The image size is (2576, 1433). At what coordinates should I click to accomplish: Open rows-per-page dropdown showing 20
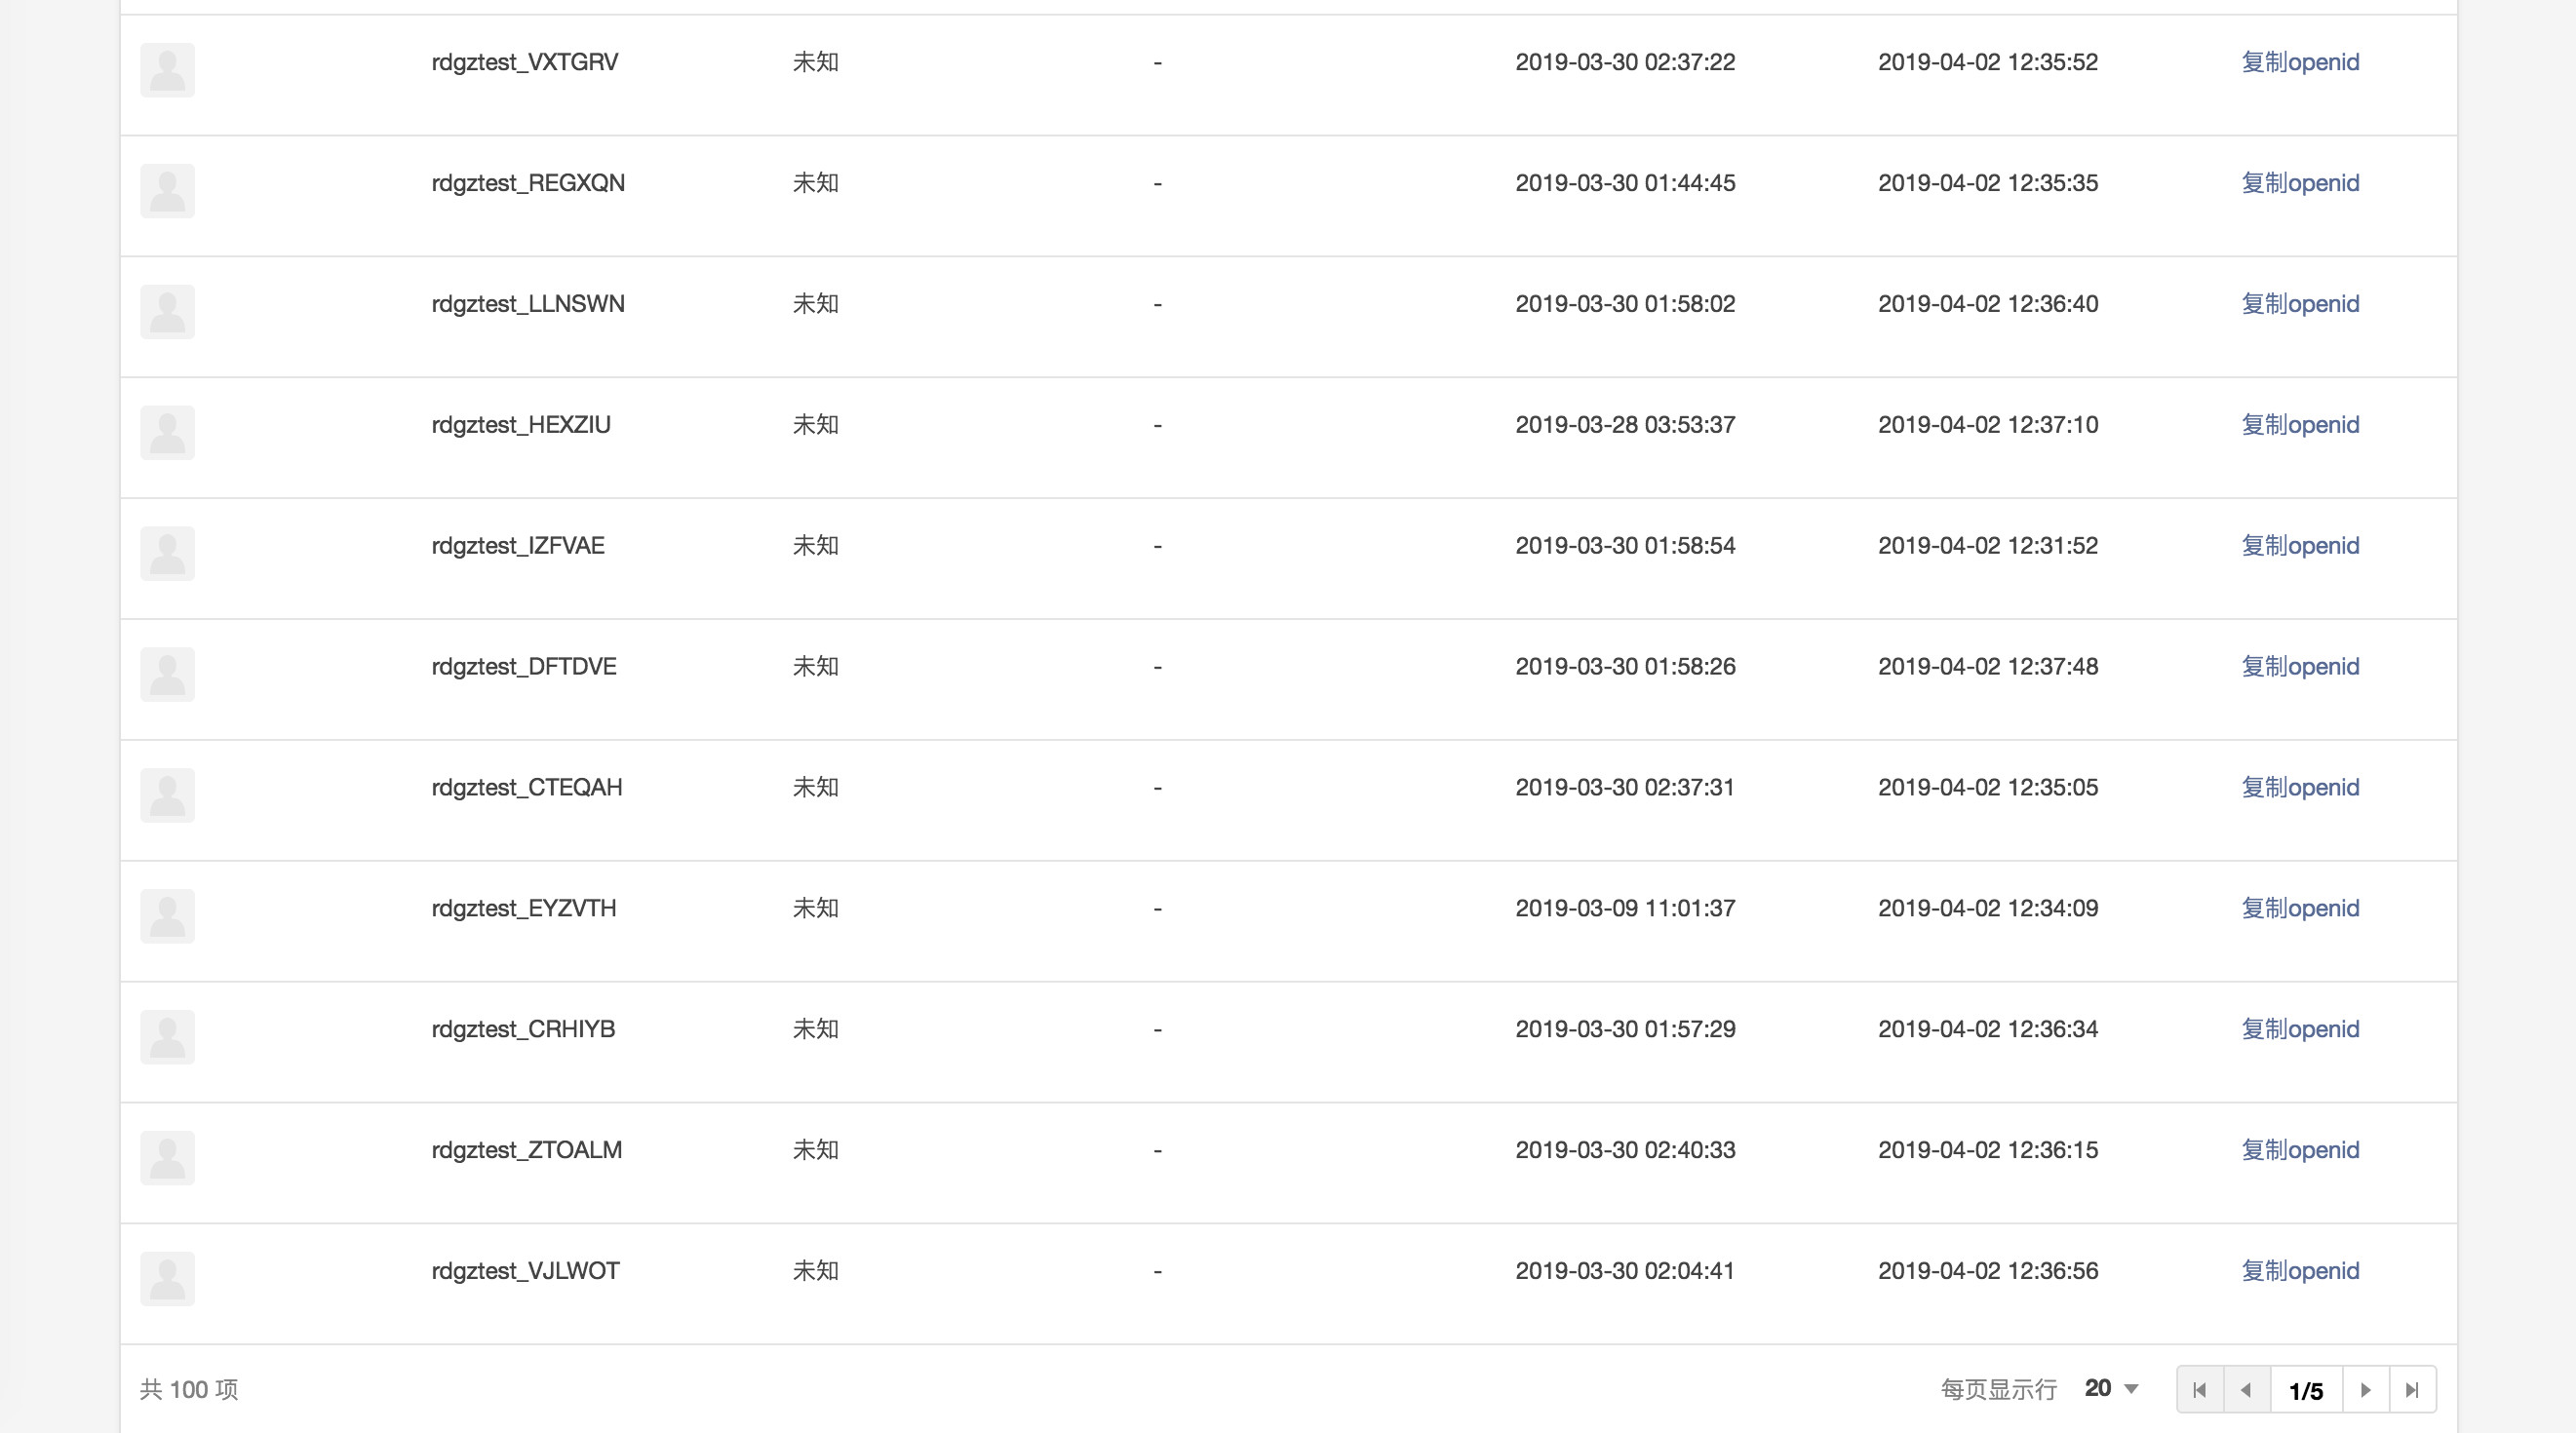pos(2111,1388)
